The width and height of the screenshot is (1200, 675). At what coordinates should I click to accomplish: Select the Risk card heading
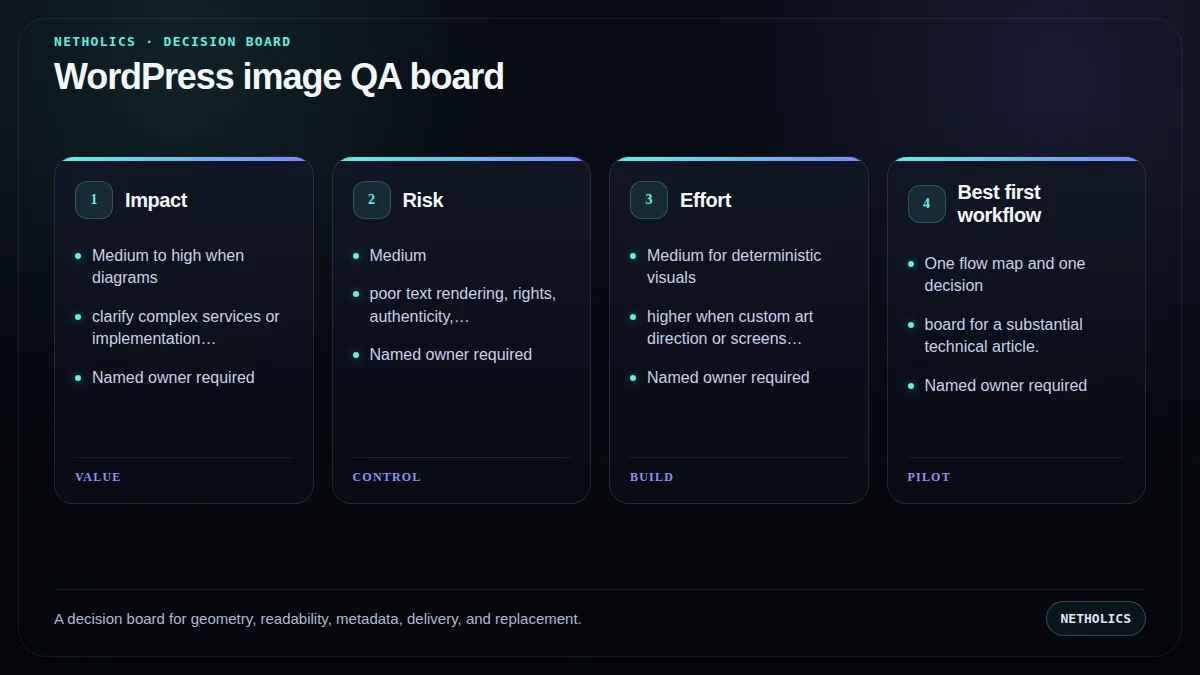pos(423,200)
